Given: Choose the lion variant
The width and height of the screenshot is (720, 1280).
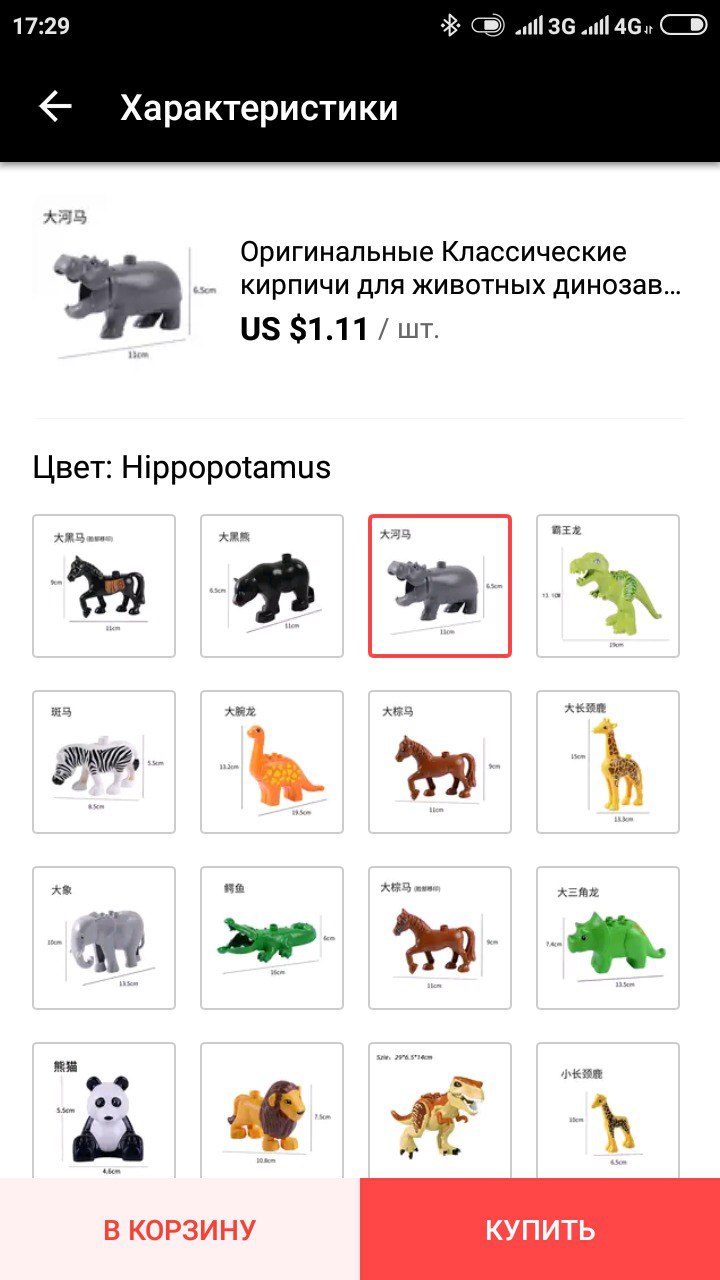Looking at the screenshot, I should coord(272,1110).
